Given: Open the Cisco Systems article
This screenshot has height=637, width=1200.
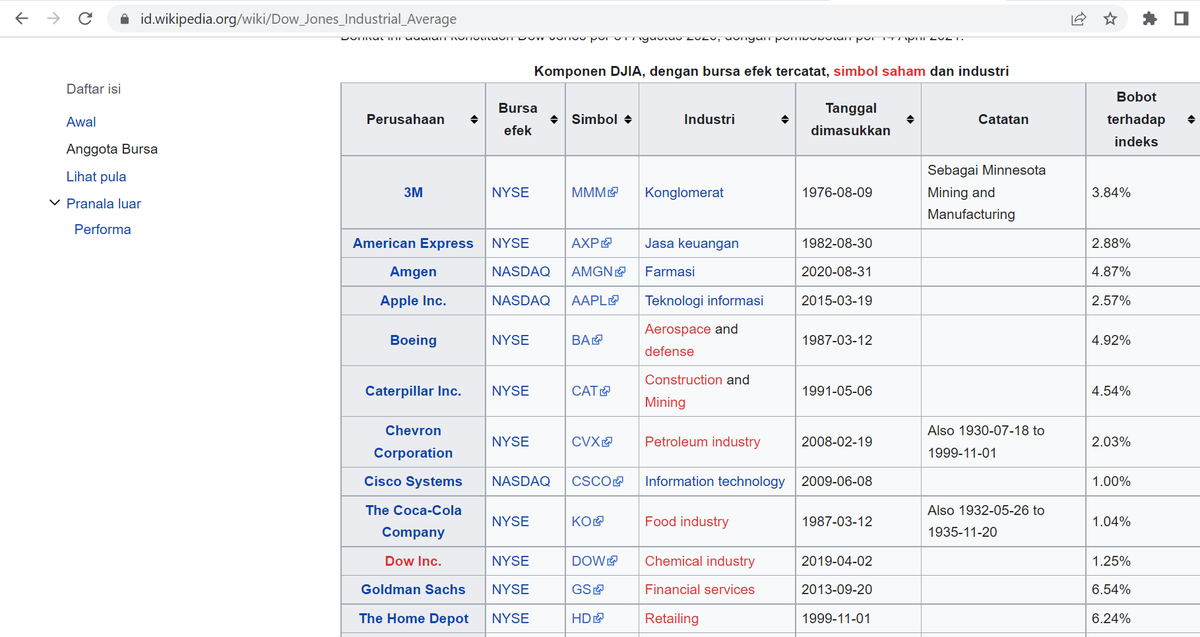Looking at the screenshot, I should 413,482.
